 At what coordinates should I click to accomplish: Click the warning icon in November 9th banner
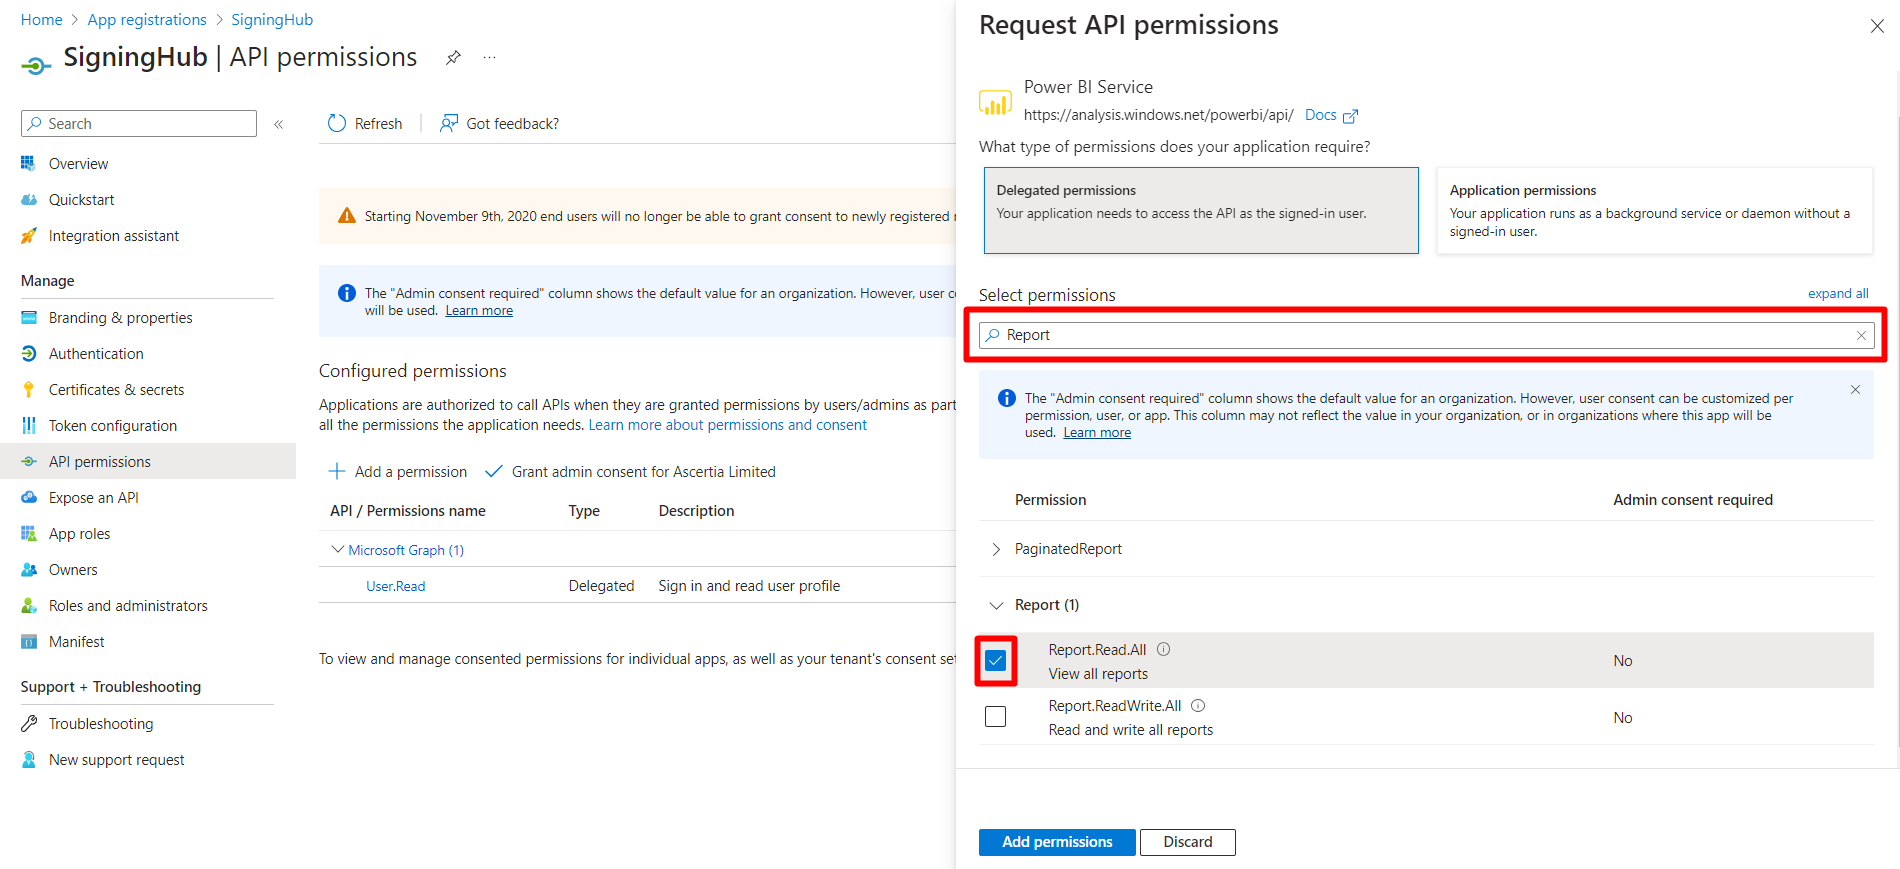[x=347, y=216]
